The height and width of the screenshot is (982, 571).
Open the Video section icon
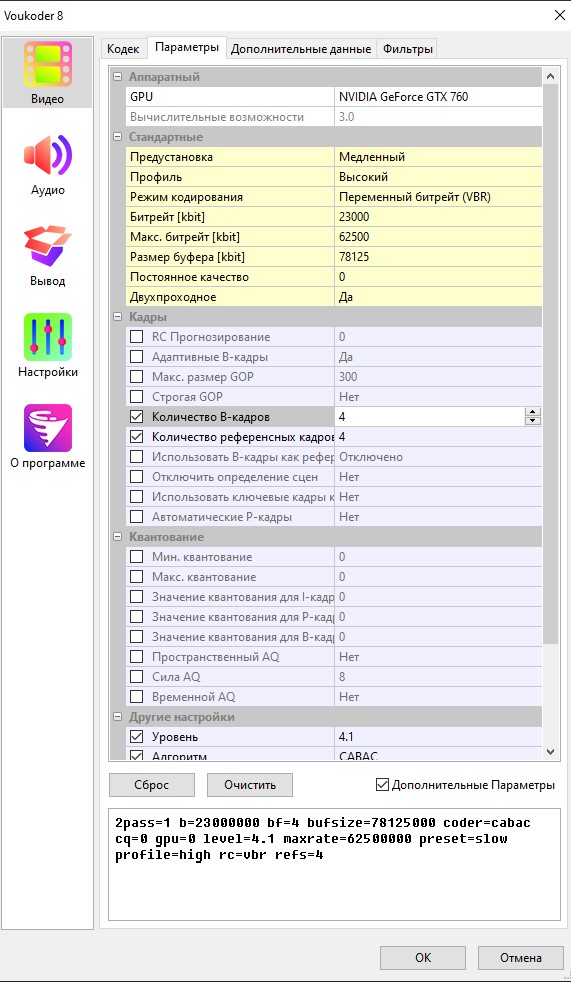pyautogui.click(x=48, y=64)
